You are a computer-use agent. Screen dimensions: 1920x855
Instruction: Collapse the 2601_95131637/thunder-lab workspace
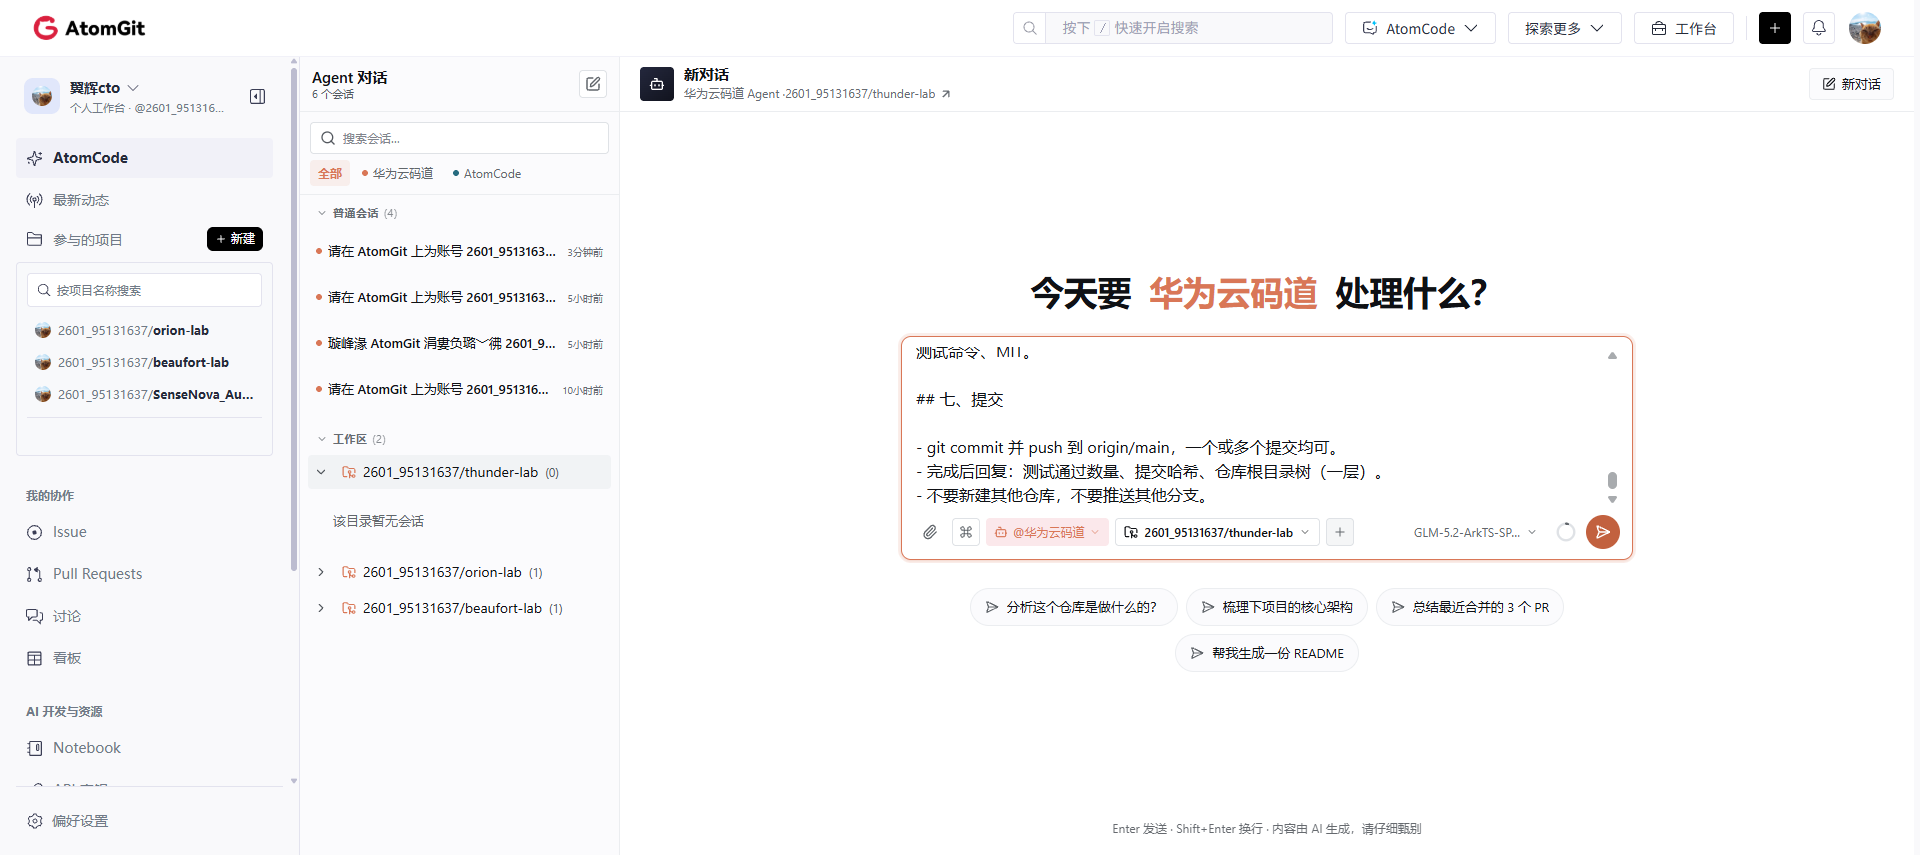(x=321, y=472)
